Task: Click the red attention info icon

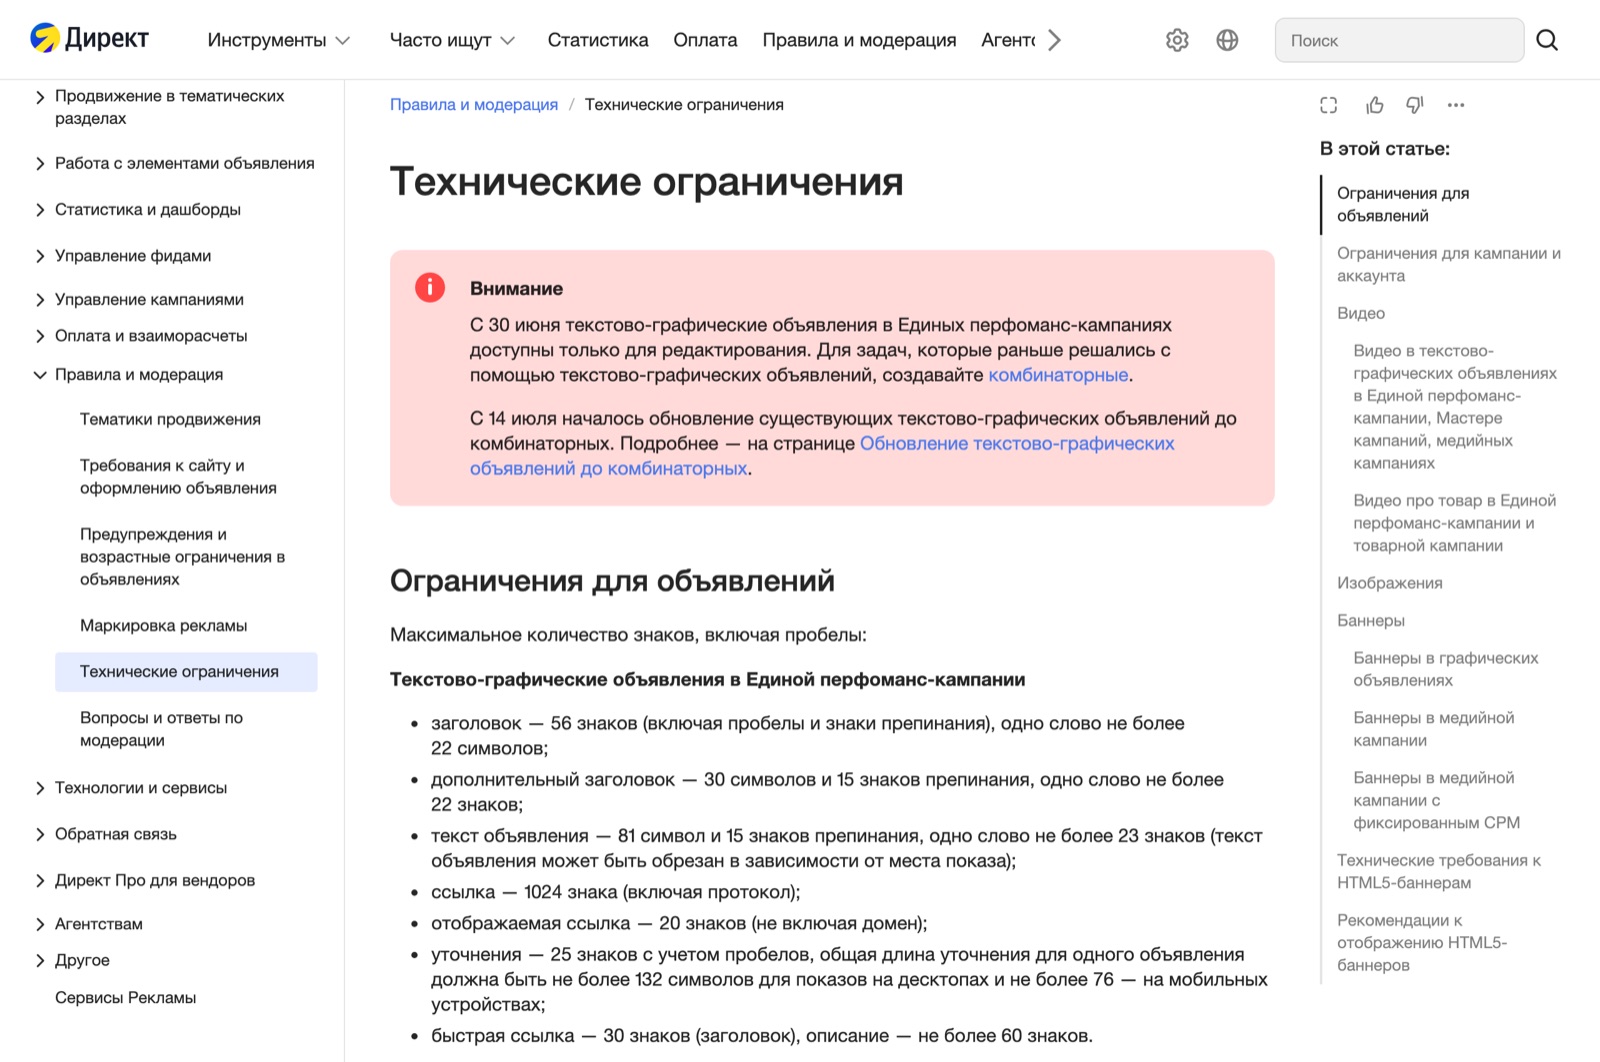Action: point(430,288)
